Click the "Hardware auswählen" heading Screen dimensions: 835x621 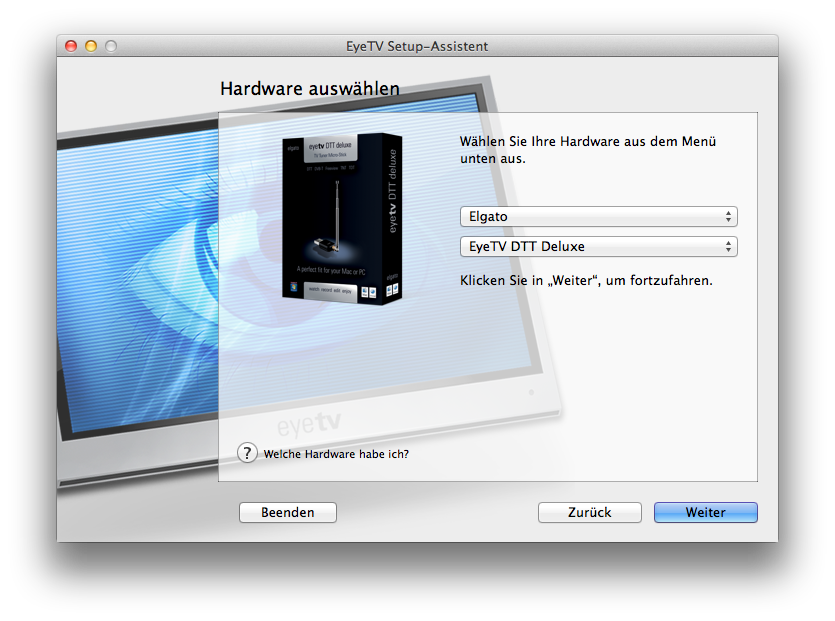point(310,88)
